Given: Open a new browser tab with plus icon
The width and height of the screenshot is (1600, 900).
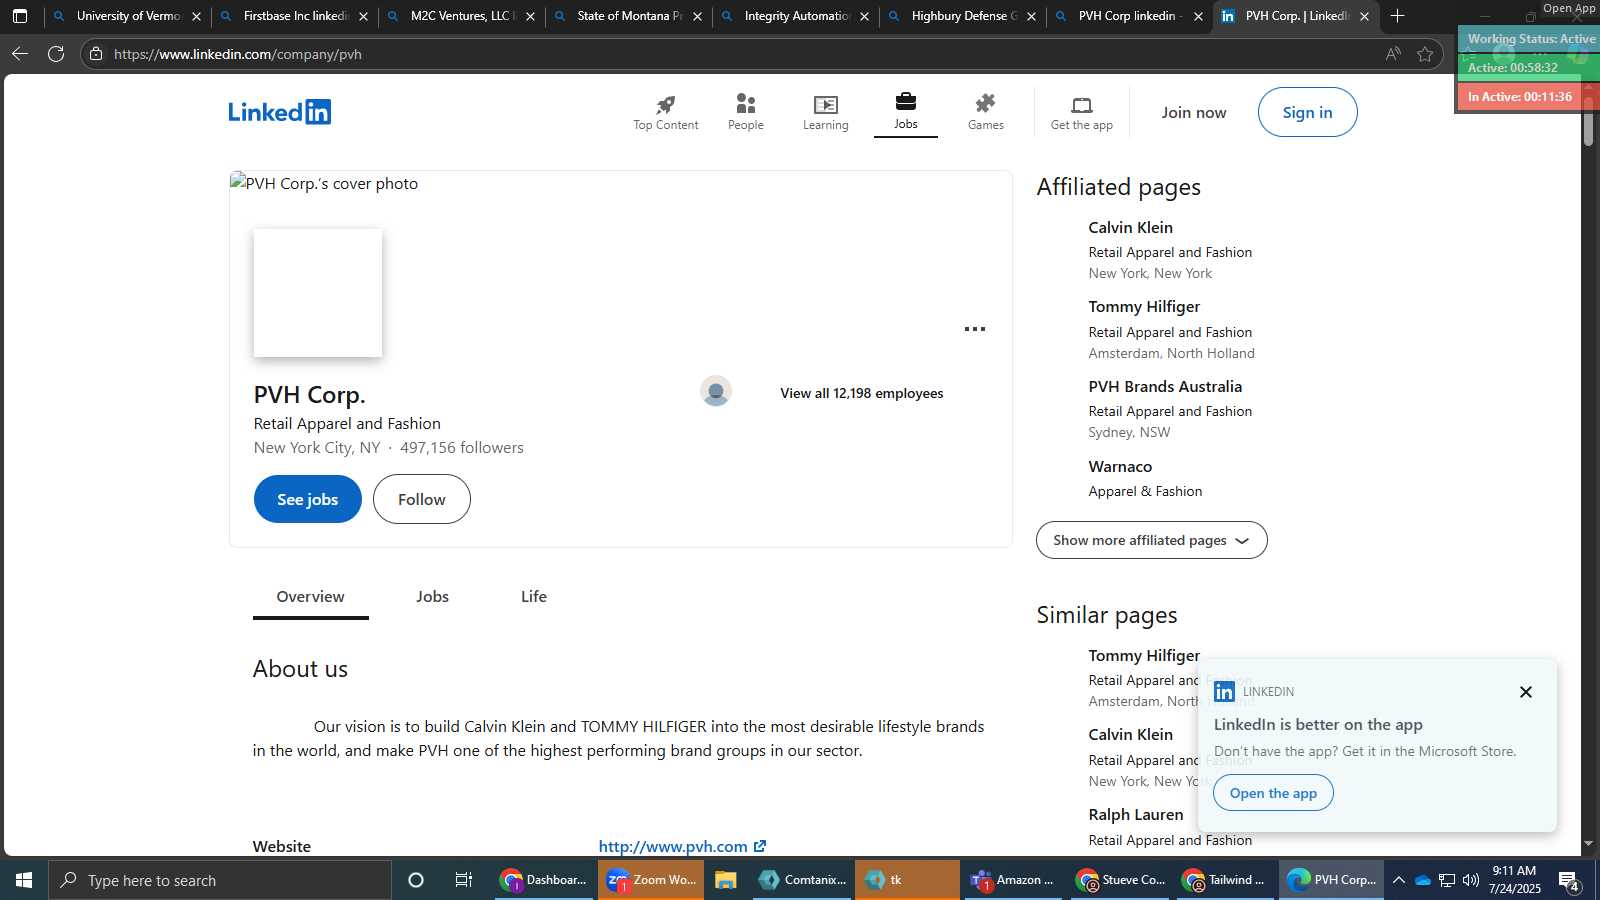Looking at the screenshot, I should point(1397,16).
